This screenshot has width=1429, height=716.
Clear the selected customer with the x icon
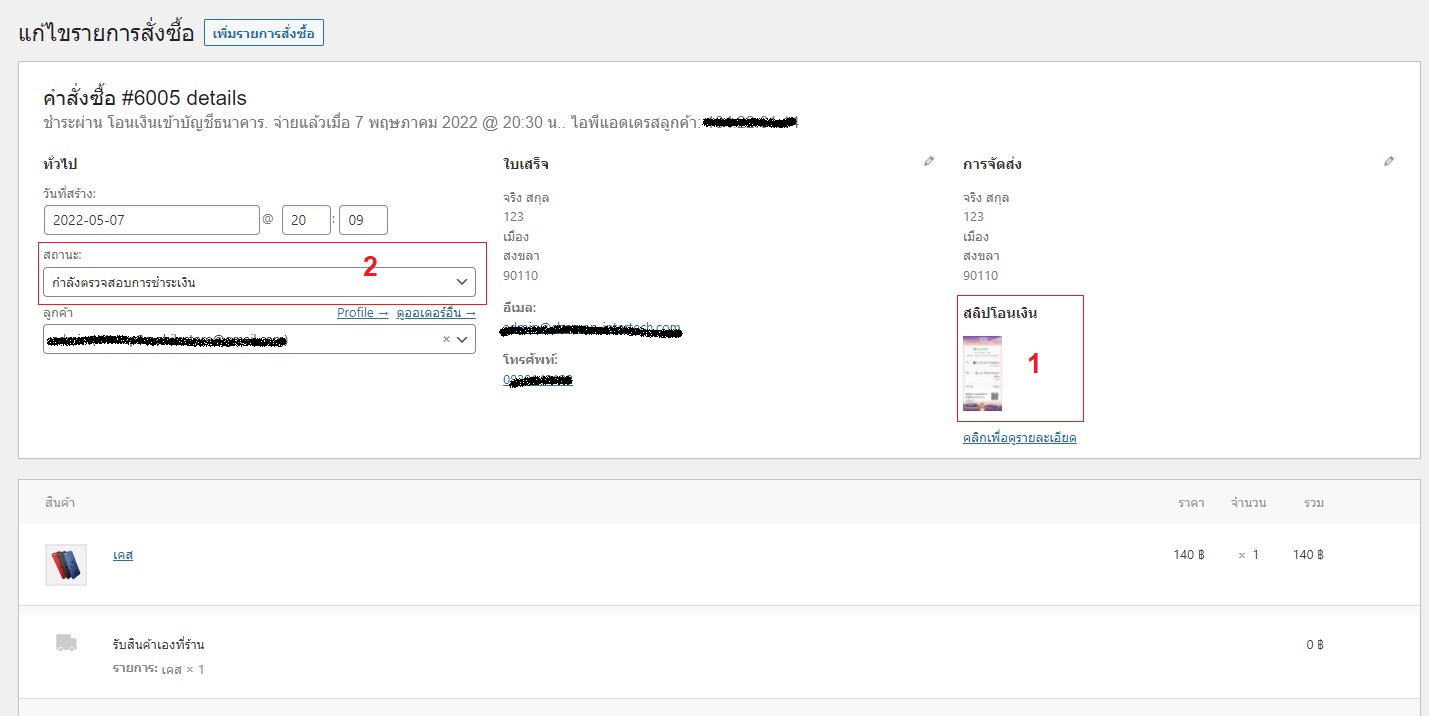[446, 340]
